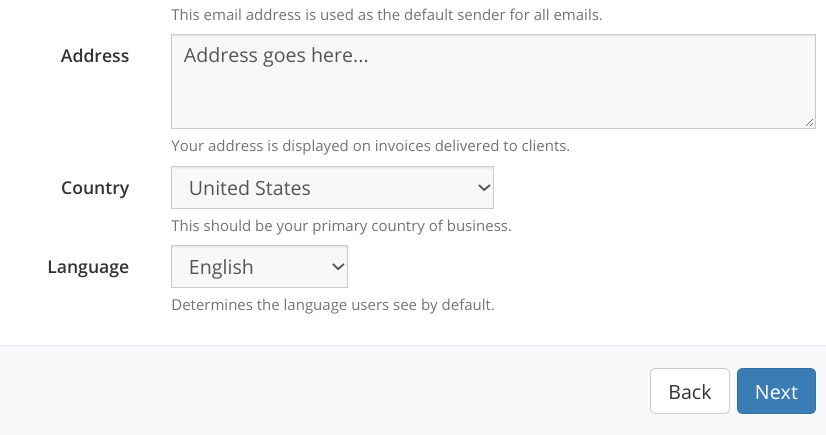Click the Country field label
This screenshot has width=826, height=435.
[95, 188]
